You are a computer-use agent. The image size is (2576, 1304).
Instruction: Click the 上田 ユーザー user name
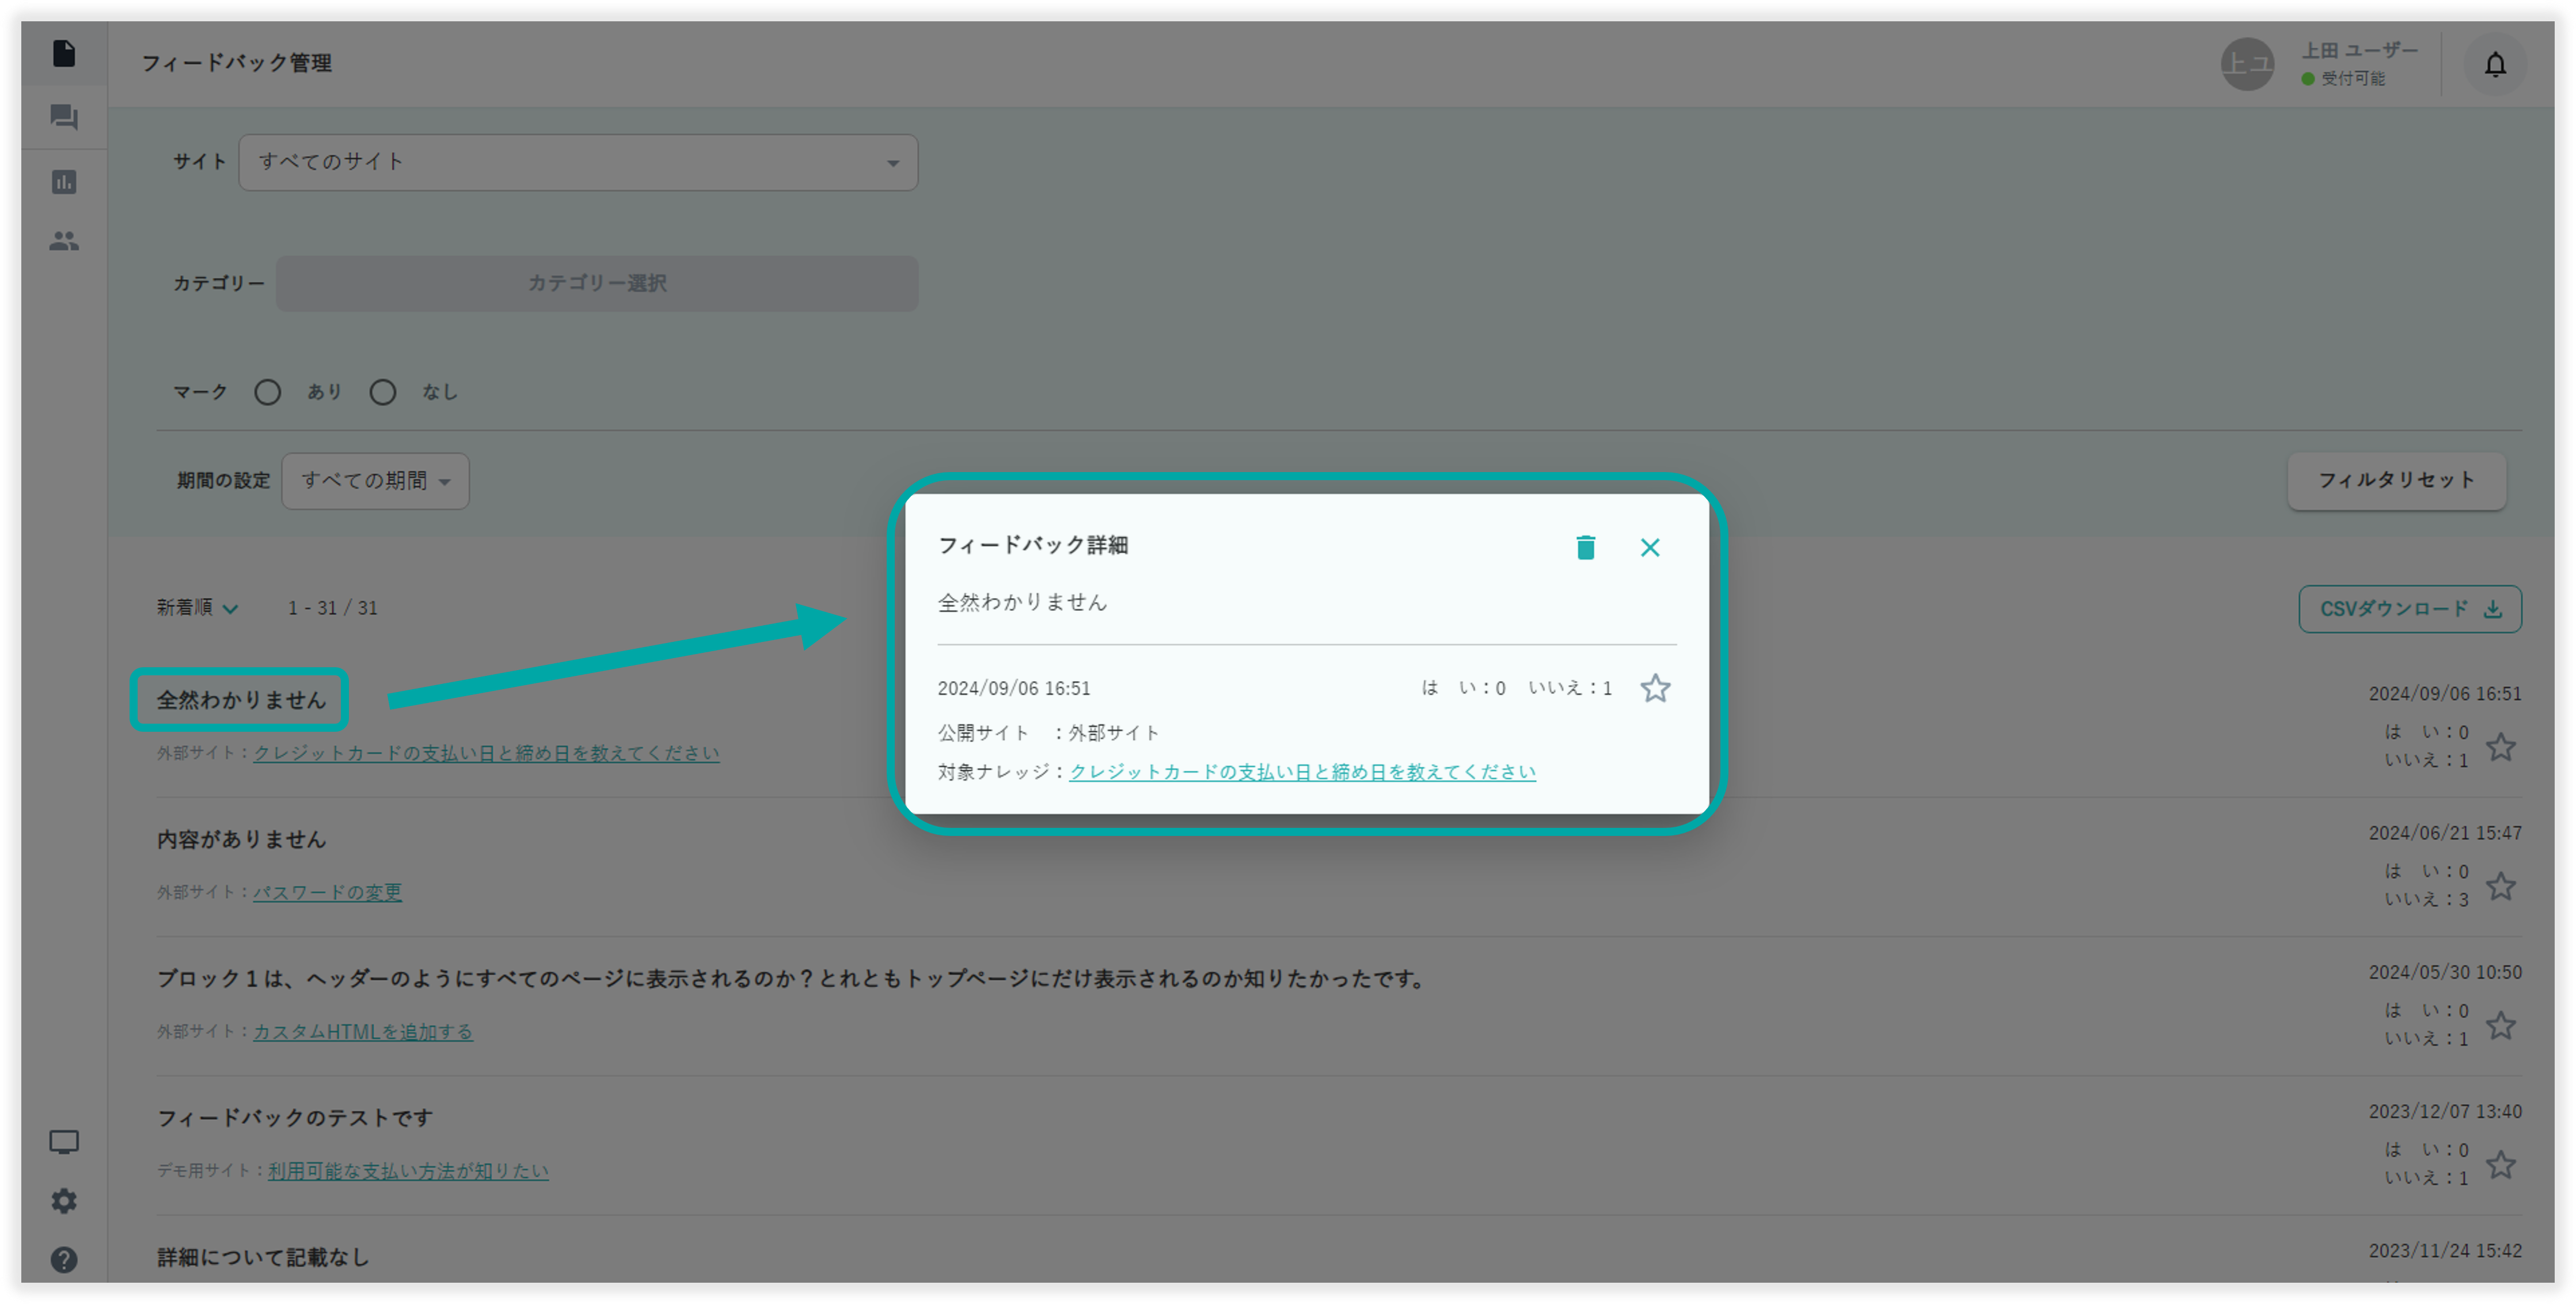click(x=2359, y=50)
